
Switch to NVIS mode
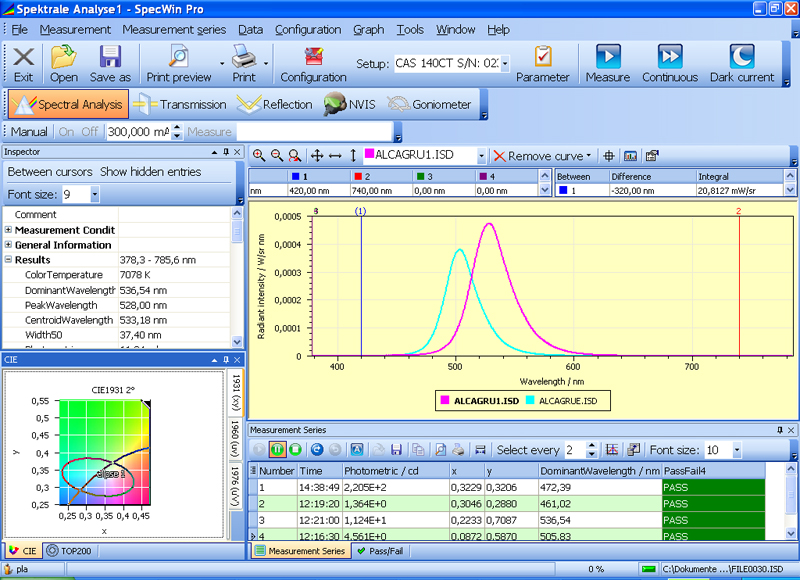tap(349, 104)
